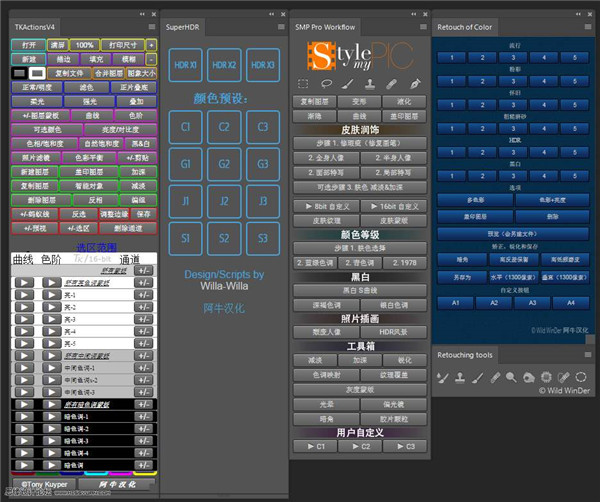Collapse the TKActionsV4 panel with double arrows

click(x=142, y=14)
